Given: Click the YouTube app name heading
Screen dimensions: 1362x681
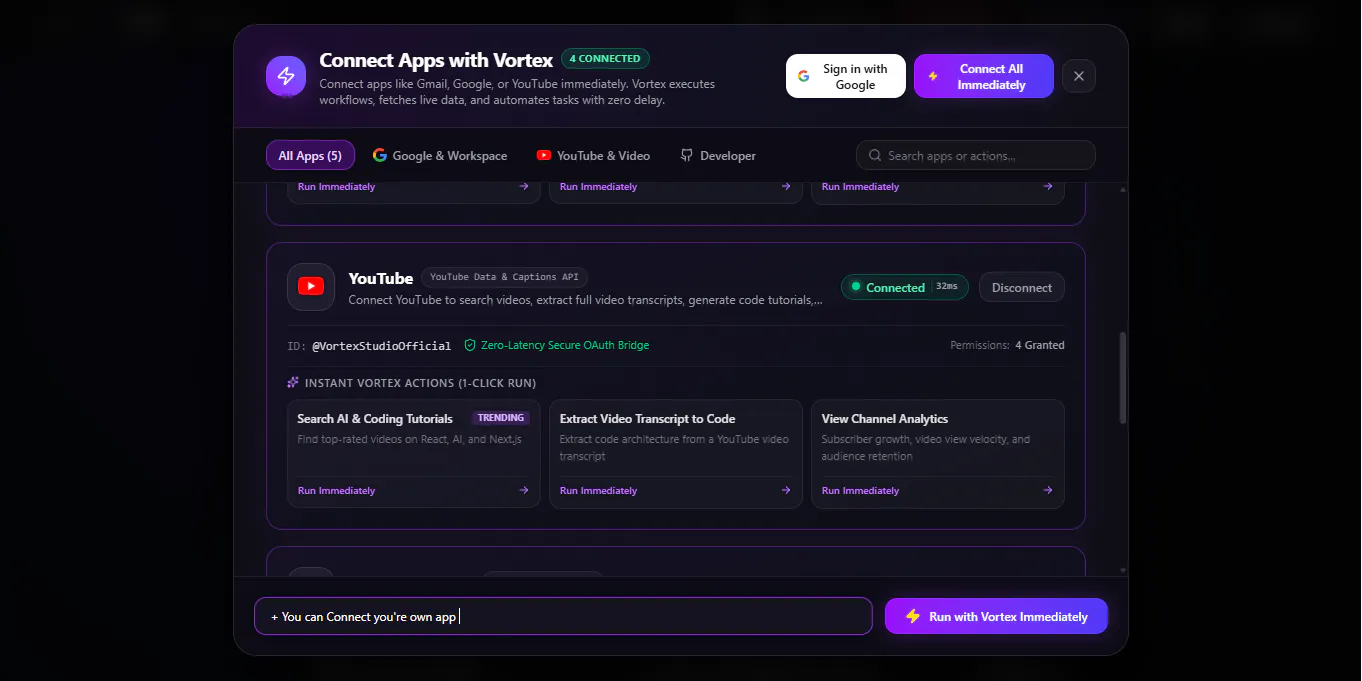Looking at the screenshot, I should click(x=381, y=278).
